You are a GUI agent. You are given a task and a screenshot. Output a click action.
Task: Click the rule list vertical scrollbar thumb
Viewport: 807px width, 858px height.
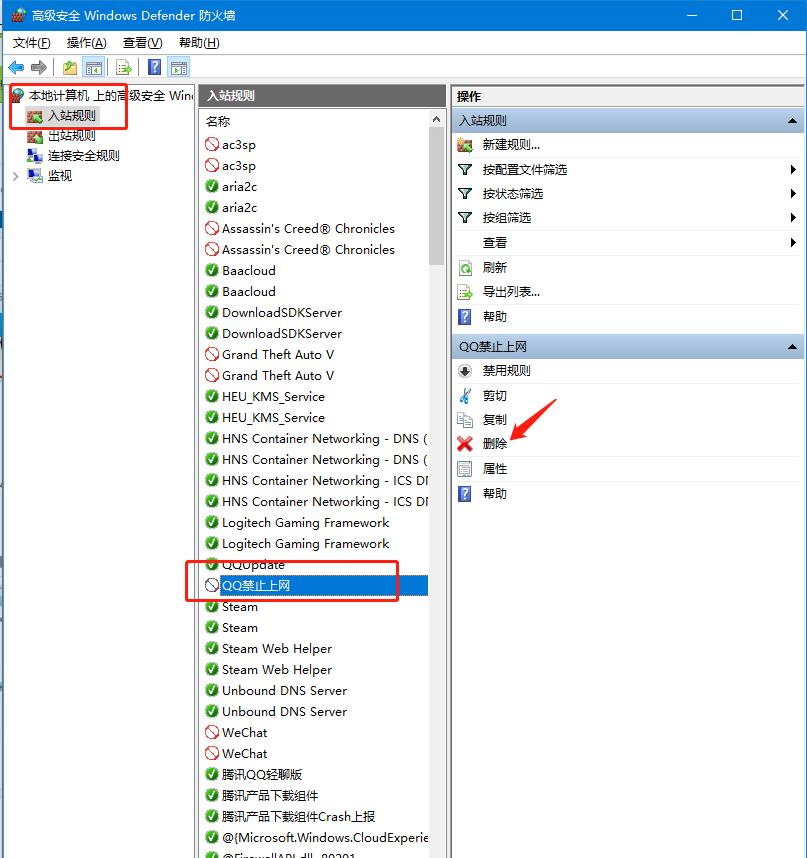[436, 196]
